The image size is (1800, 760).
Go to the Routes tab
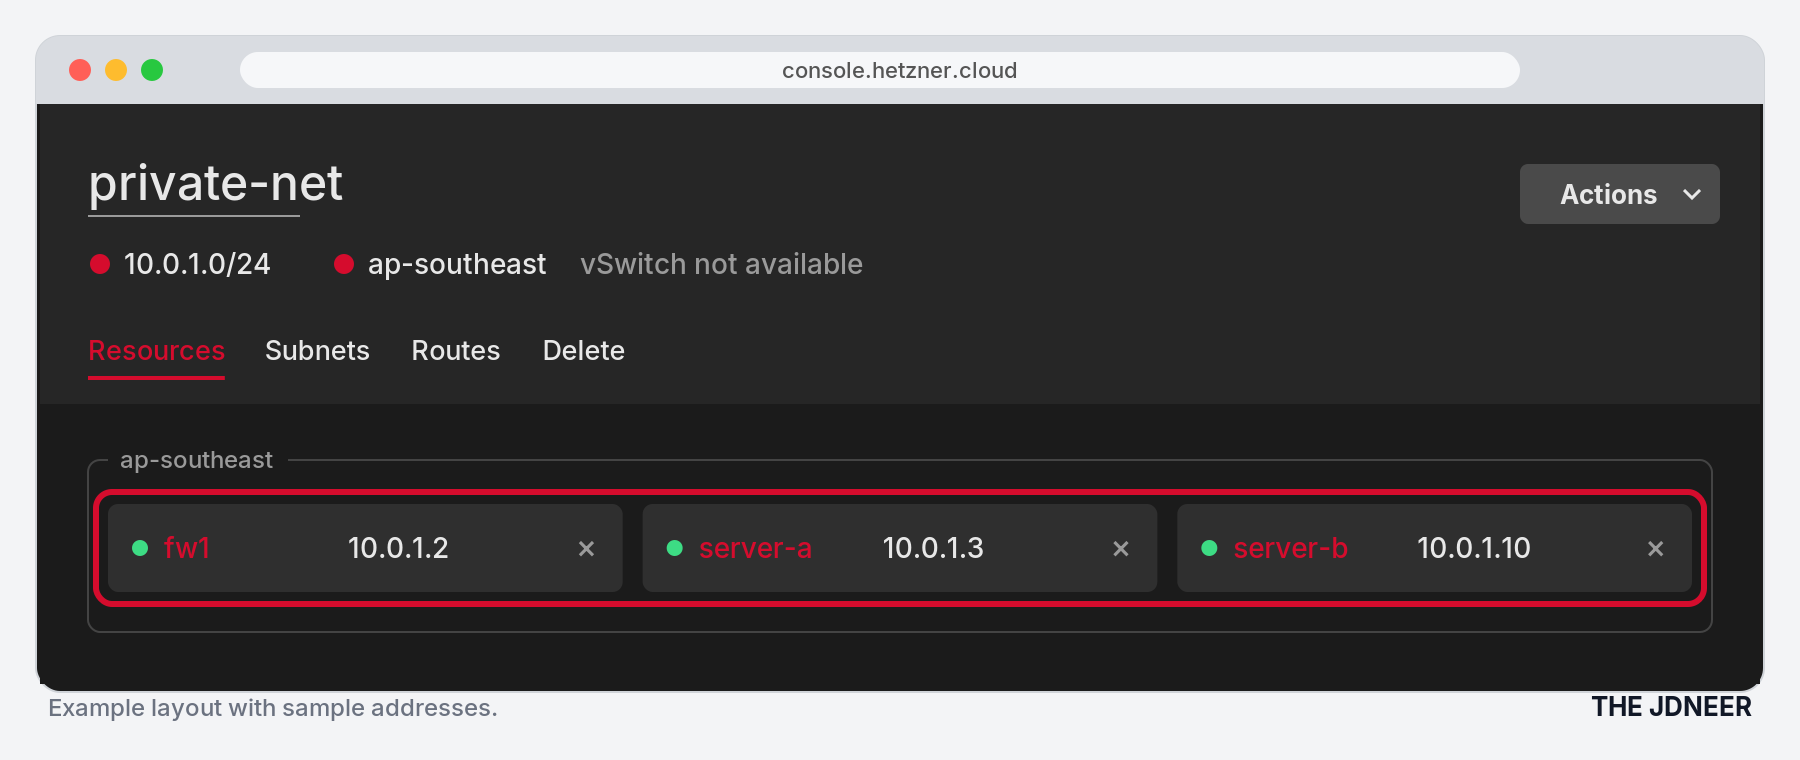(456, 351)
